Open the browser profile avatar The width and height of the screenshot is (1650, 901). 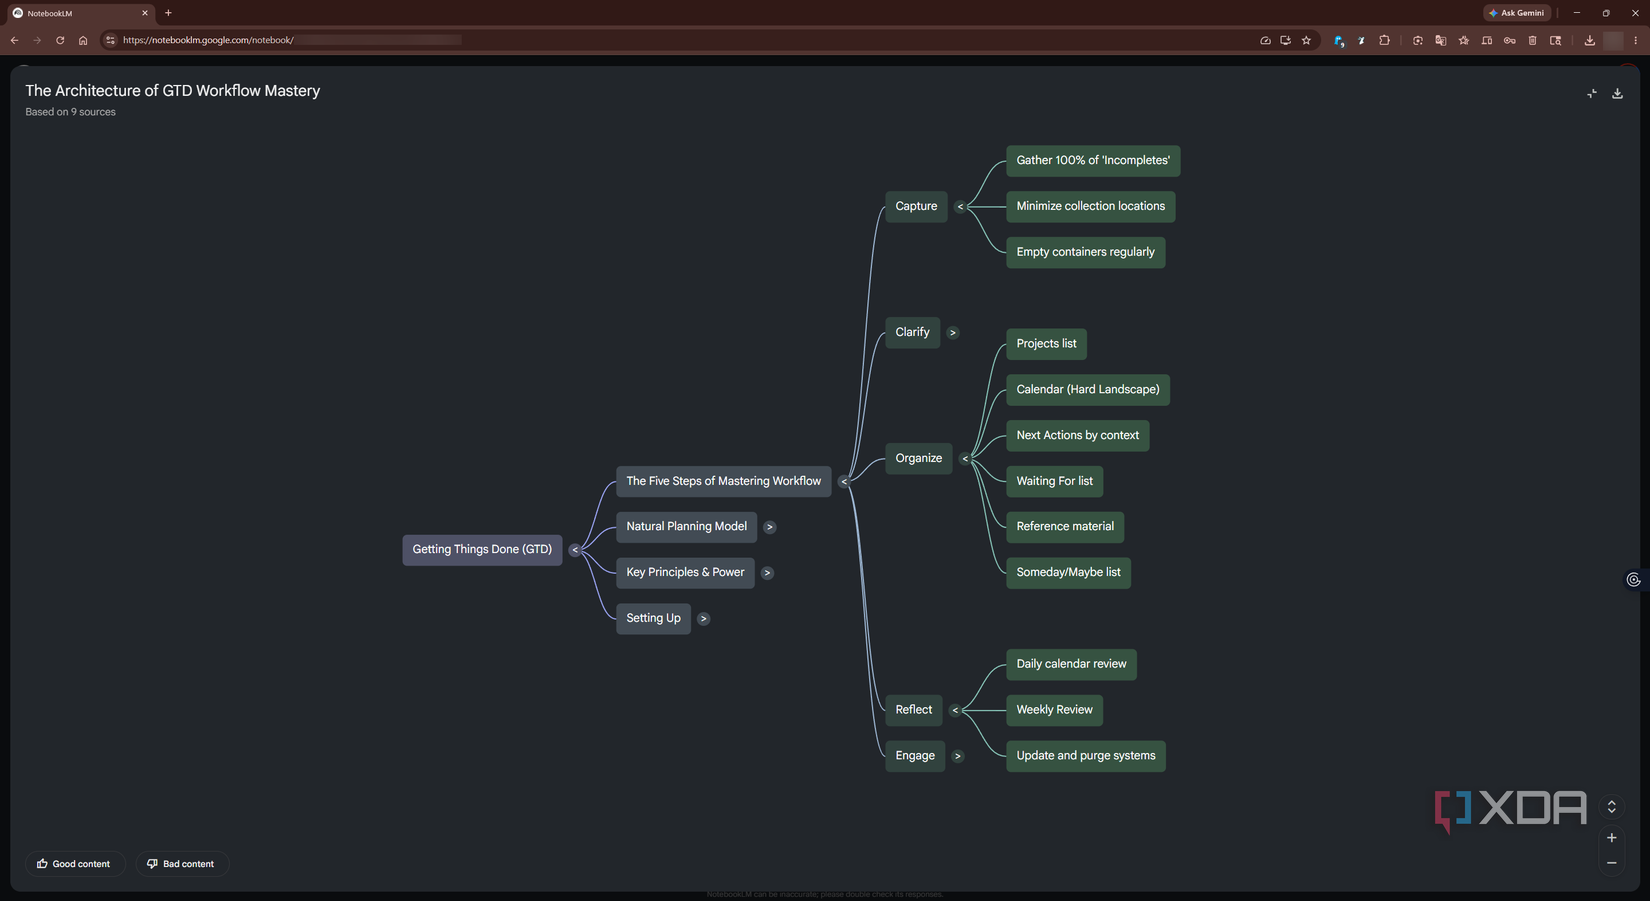1613,40
